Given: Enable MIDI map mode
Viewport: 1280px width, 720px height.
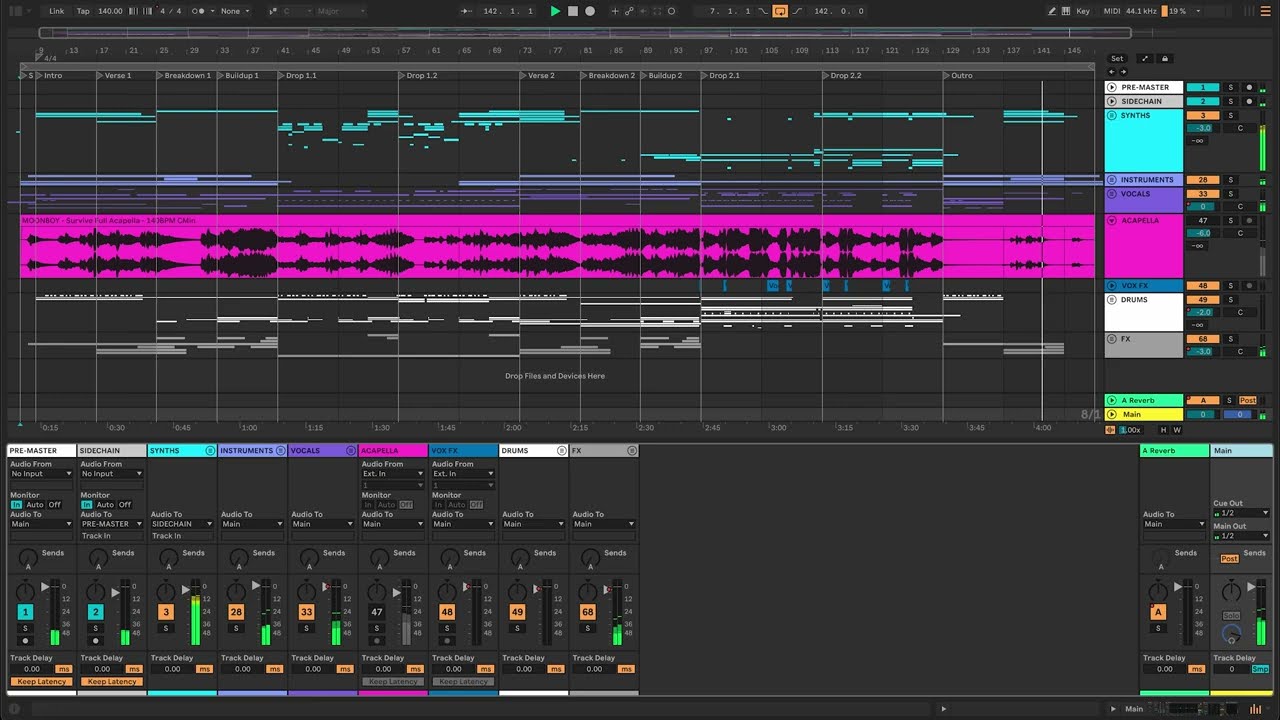Looking at the screenshot, I should (x=1111, y=11).
